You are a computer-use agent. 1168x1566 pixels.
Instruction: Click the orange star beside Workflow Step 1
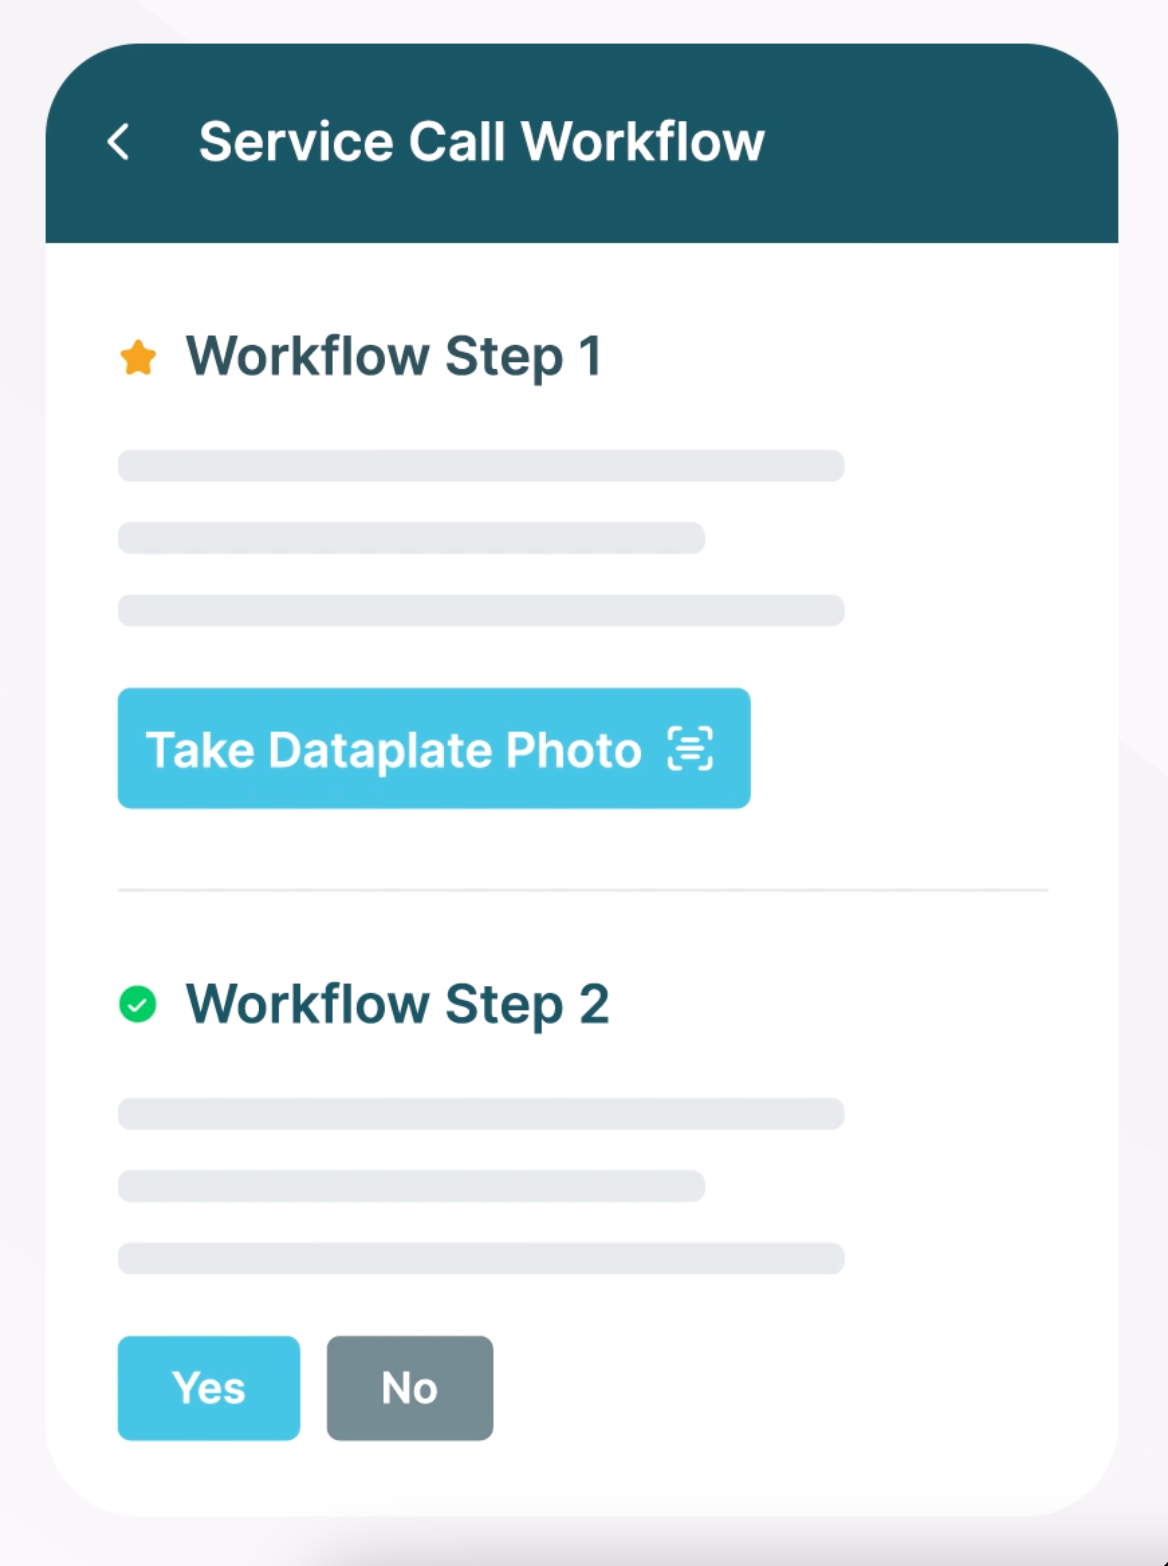138,357
